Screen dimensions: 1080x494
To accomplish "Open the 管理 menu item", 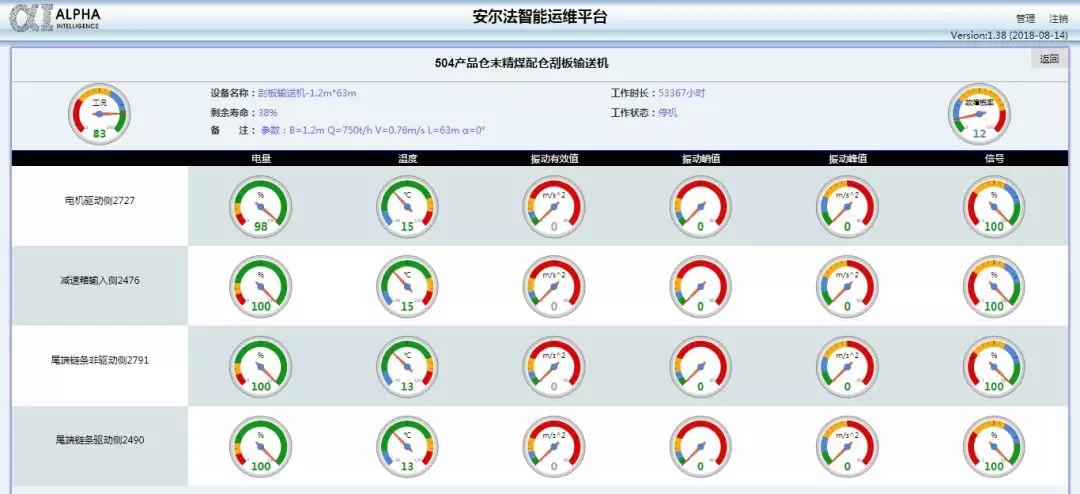I will click(x=1025, y=19).
